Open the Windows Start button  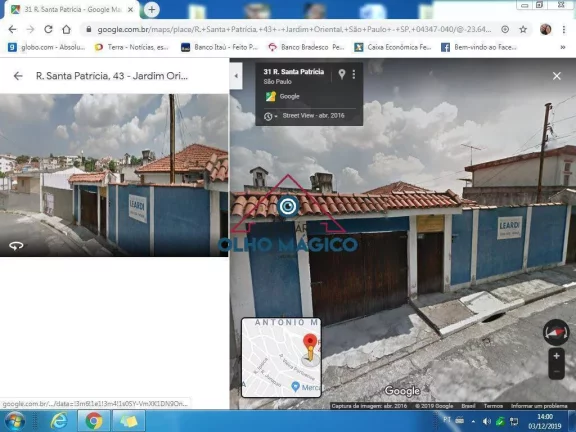click(x=15, y=421)
